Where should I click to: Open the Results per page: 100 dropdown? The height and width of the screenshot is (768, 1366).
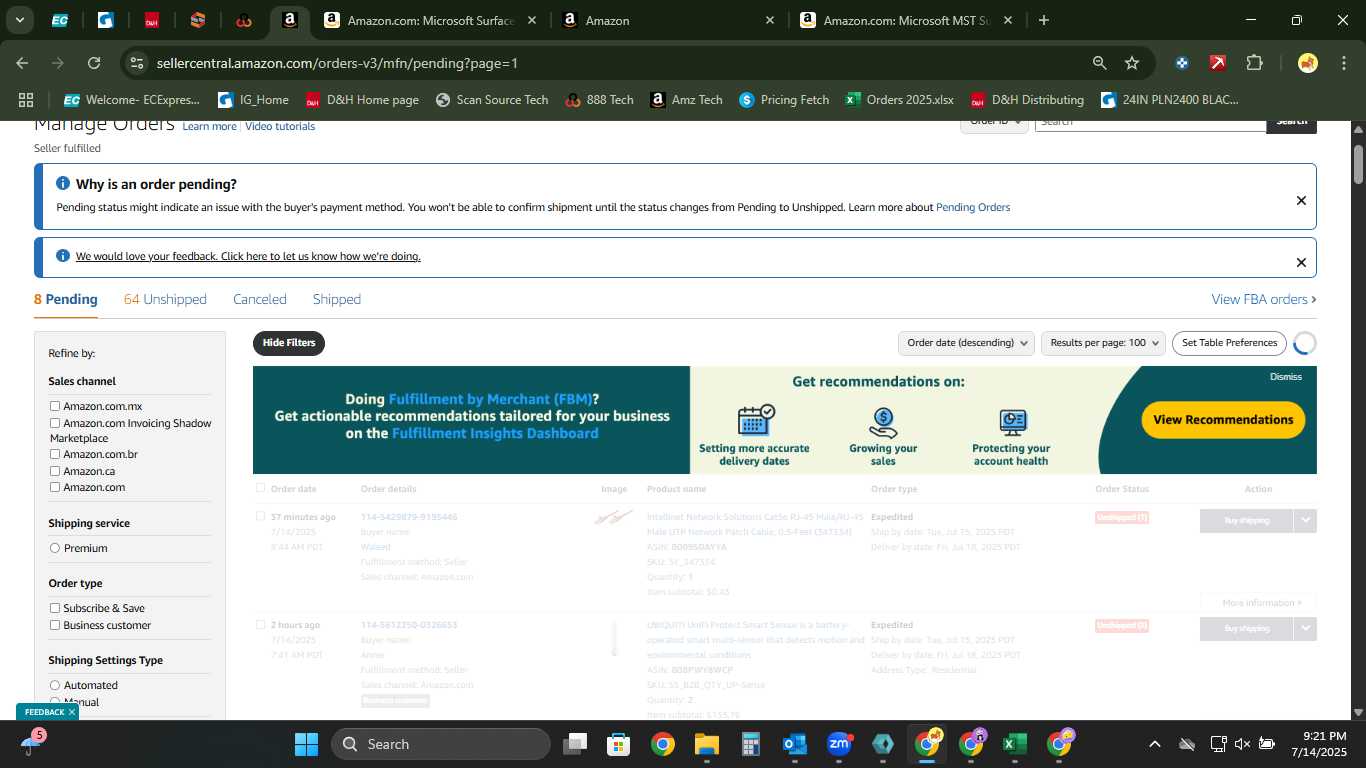(1103, 343)
